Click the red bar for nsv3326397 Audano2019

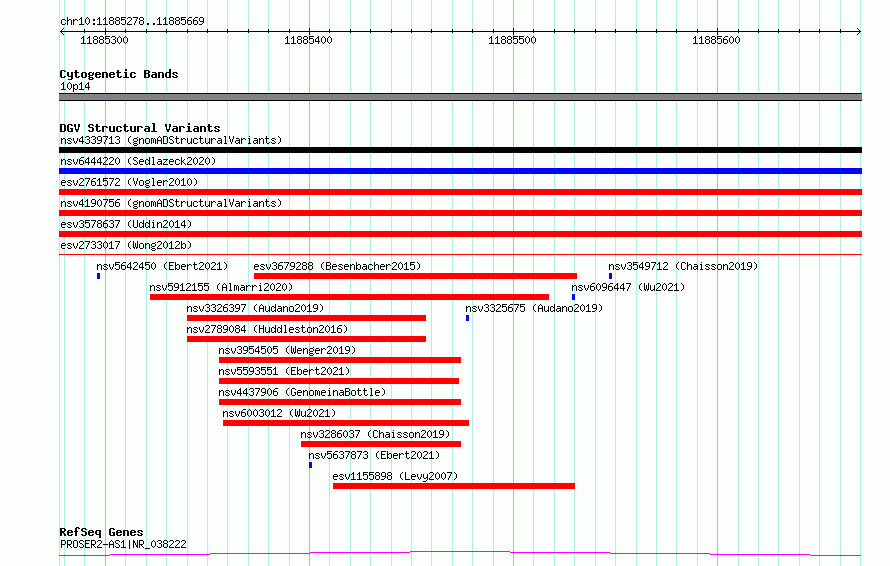(307, 318)
